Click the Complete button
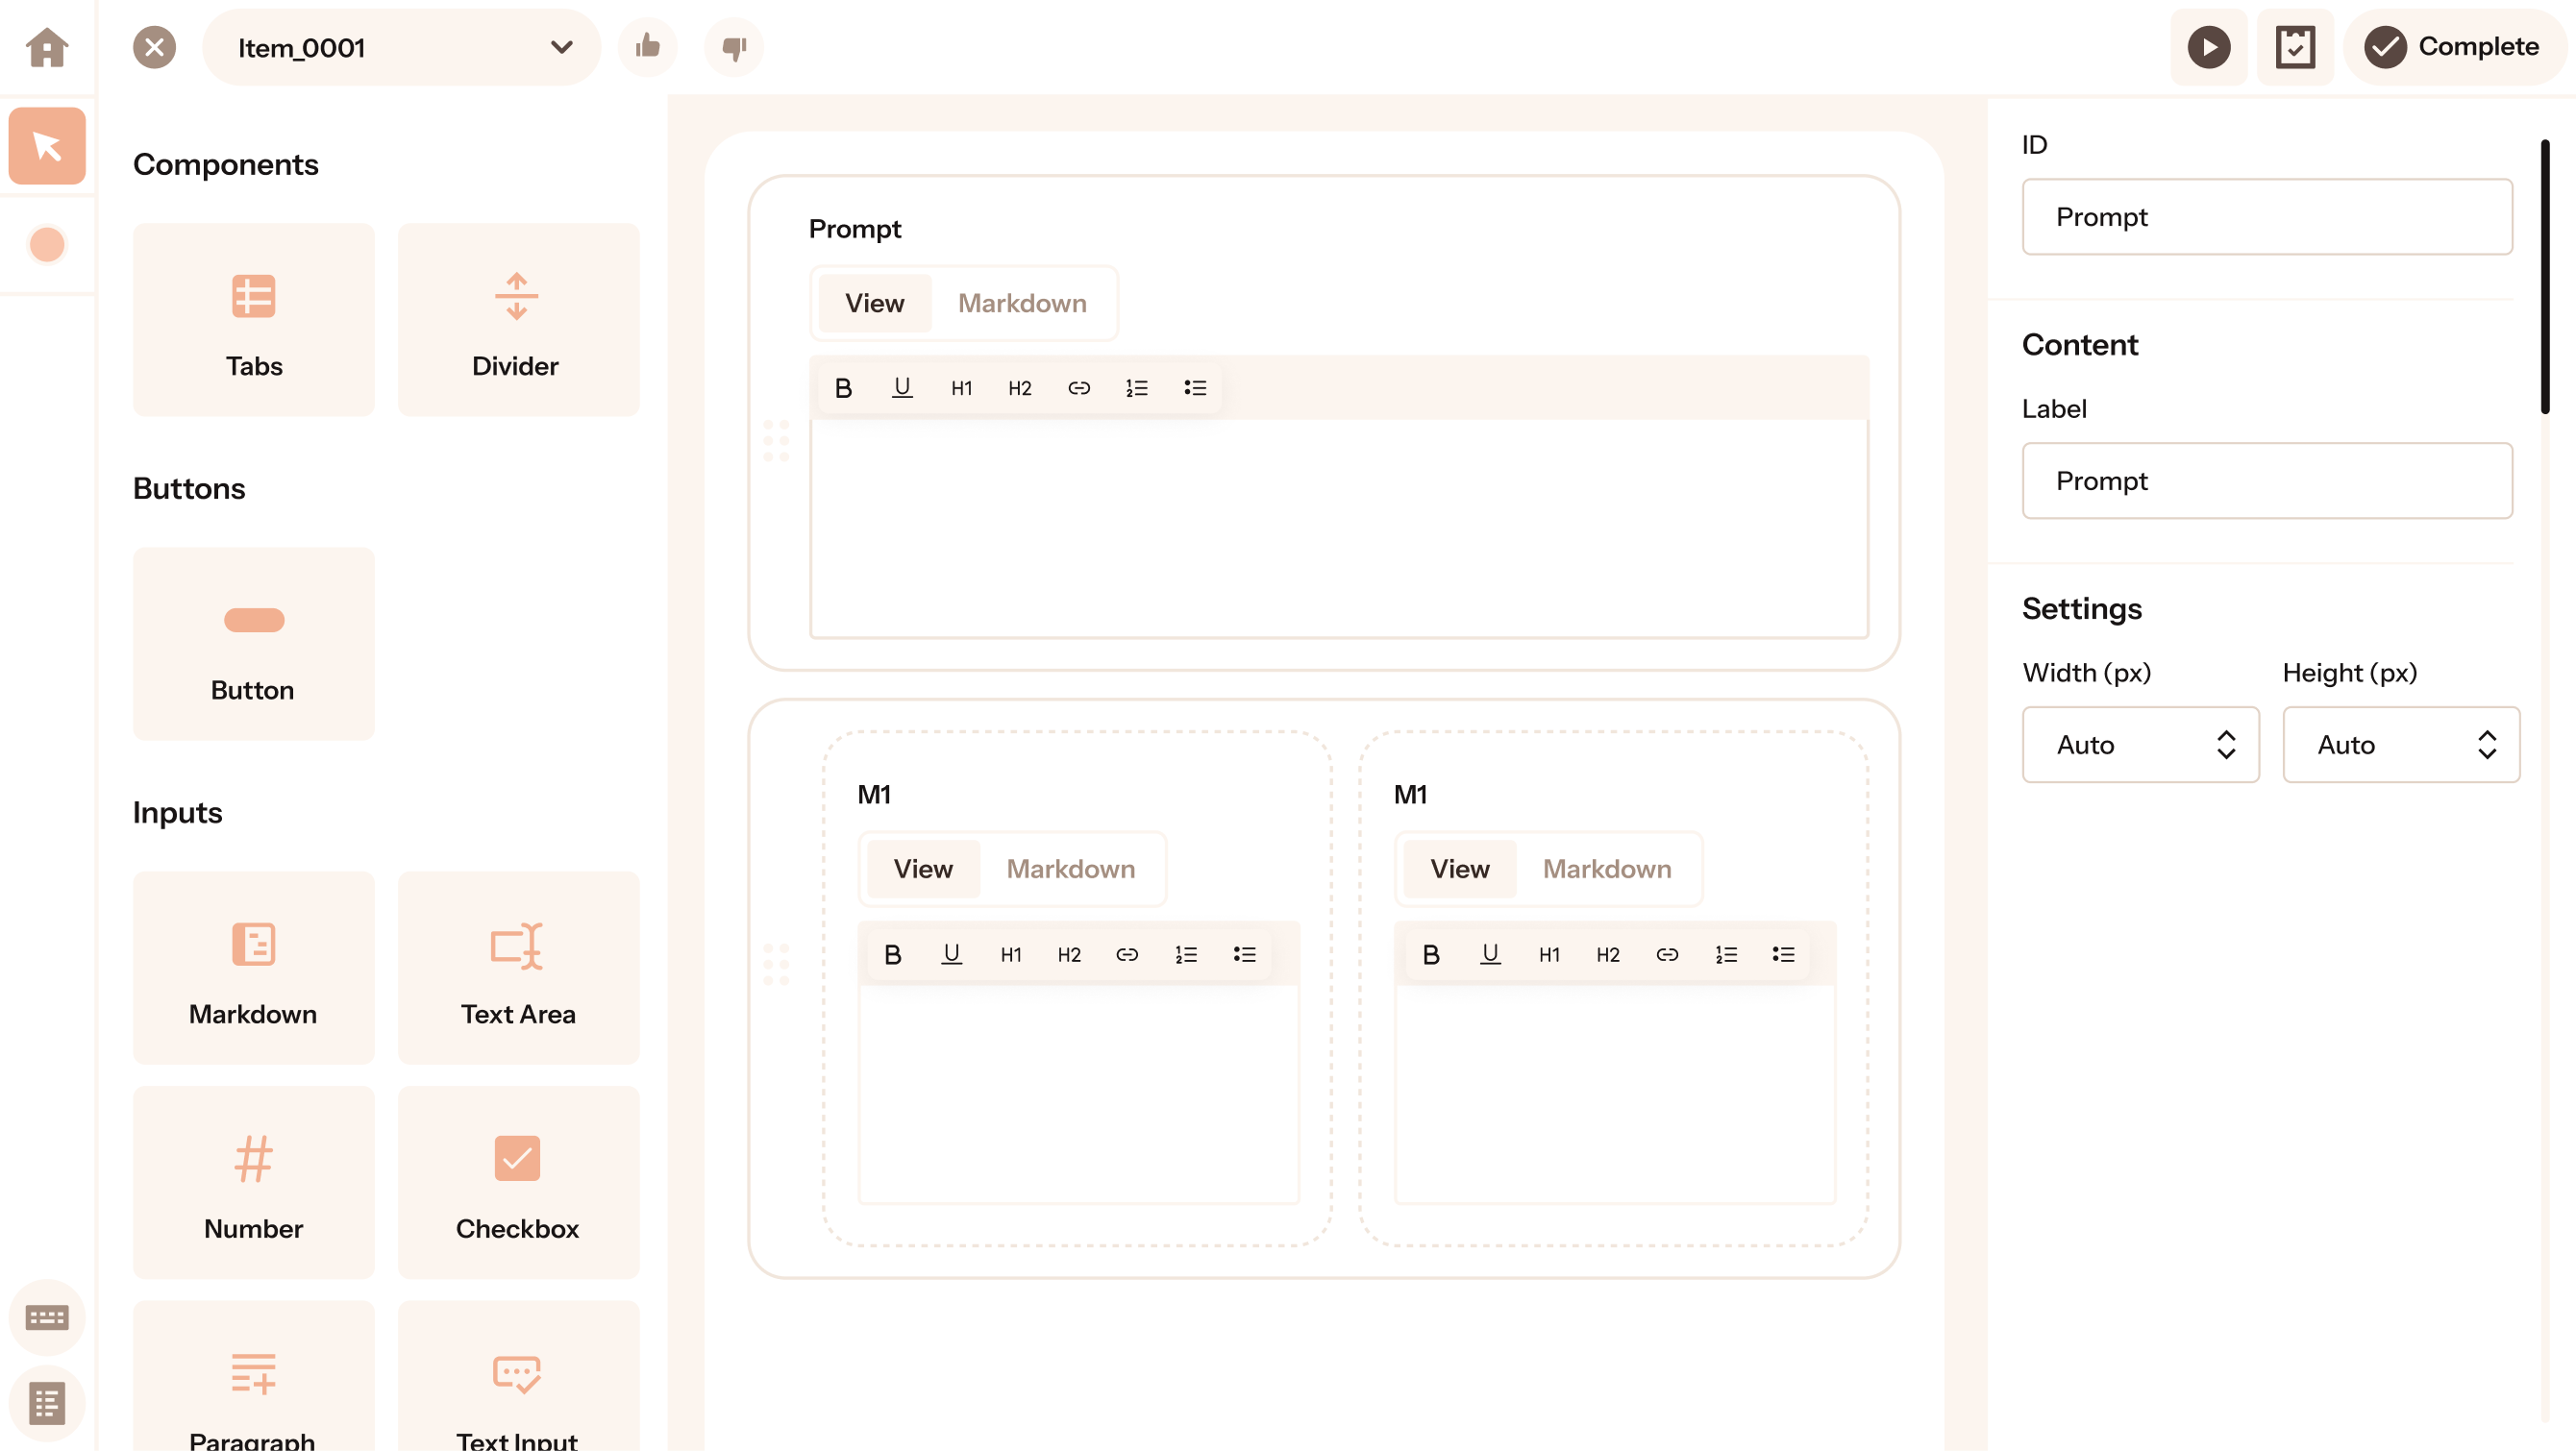This screenshot has width=2576, height=1451. [x=2452, y=47]
